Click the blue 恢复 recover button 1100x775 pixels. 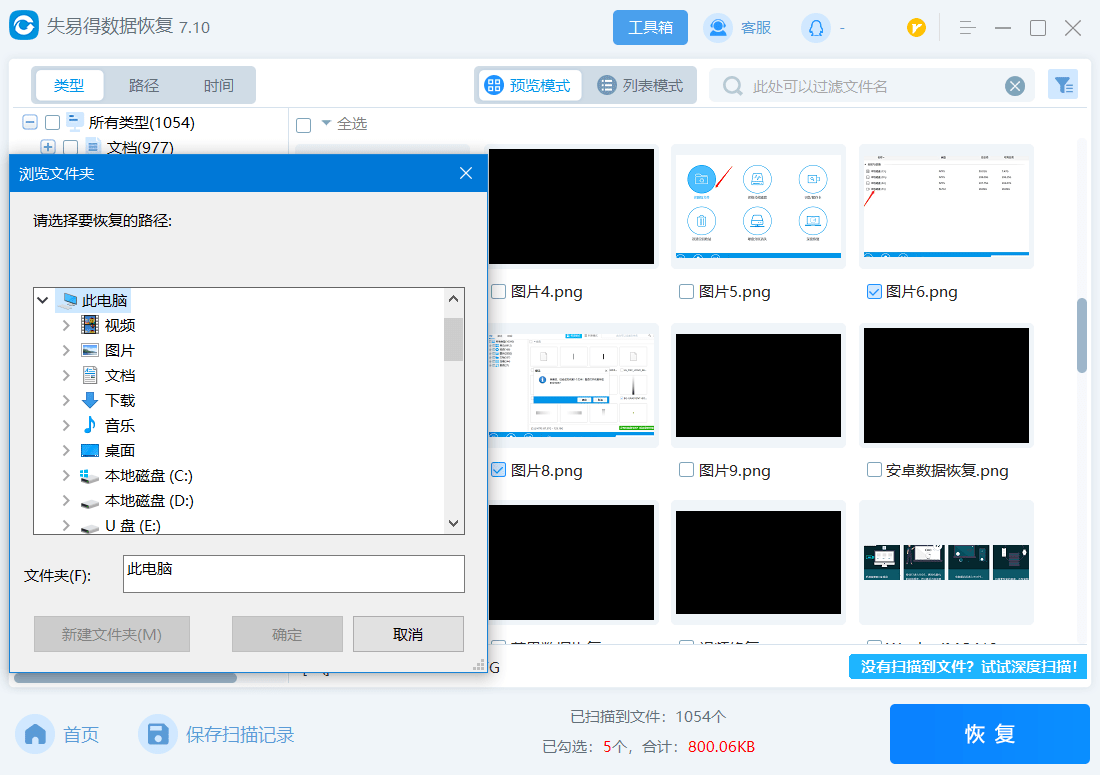[x=989, y=734]
